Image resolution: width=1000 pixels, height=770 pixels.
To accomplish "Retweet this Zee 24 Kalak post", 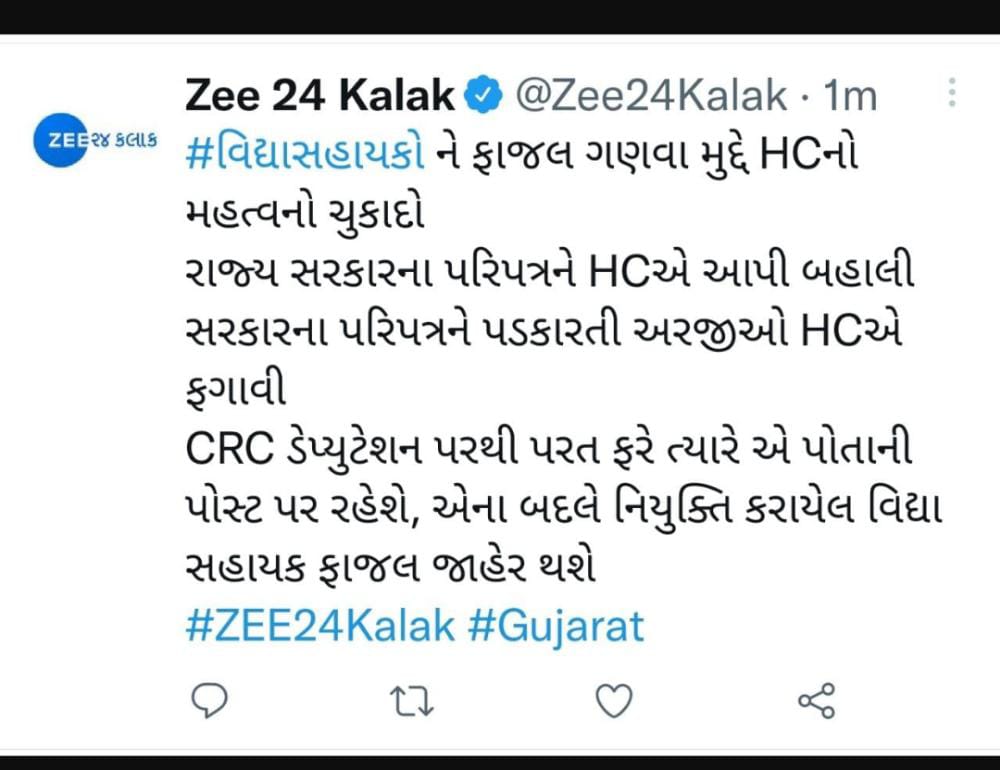I will tap(411, 700).
